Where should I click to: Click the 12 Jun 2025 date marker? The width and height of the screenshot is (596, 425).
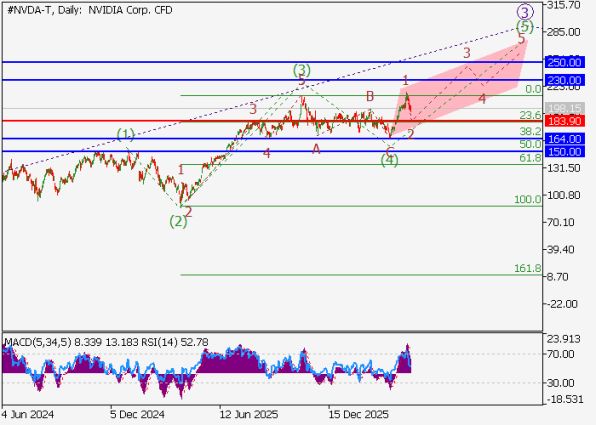click(x=249, y=414)
